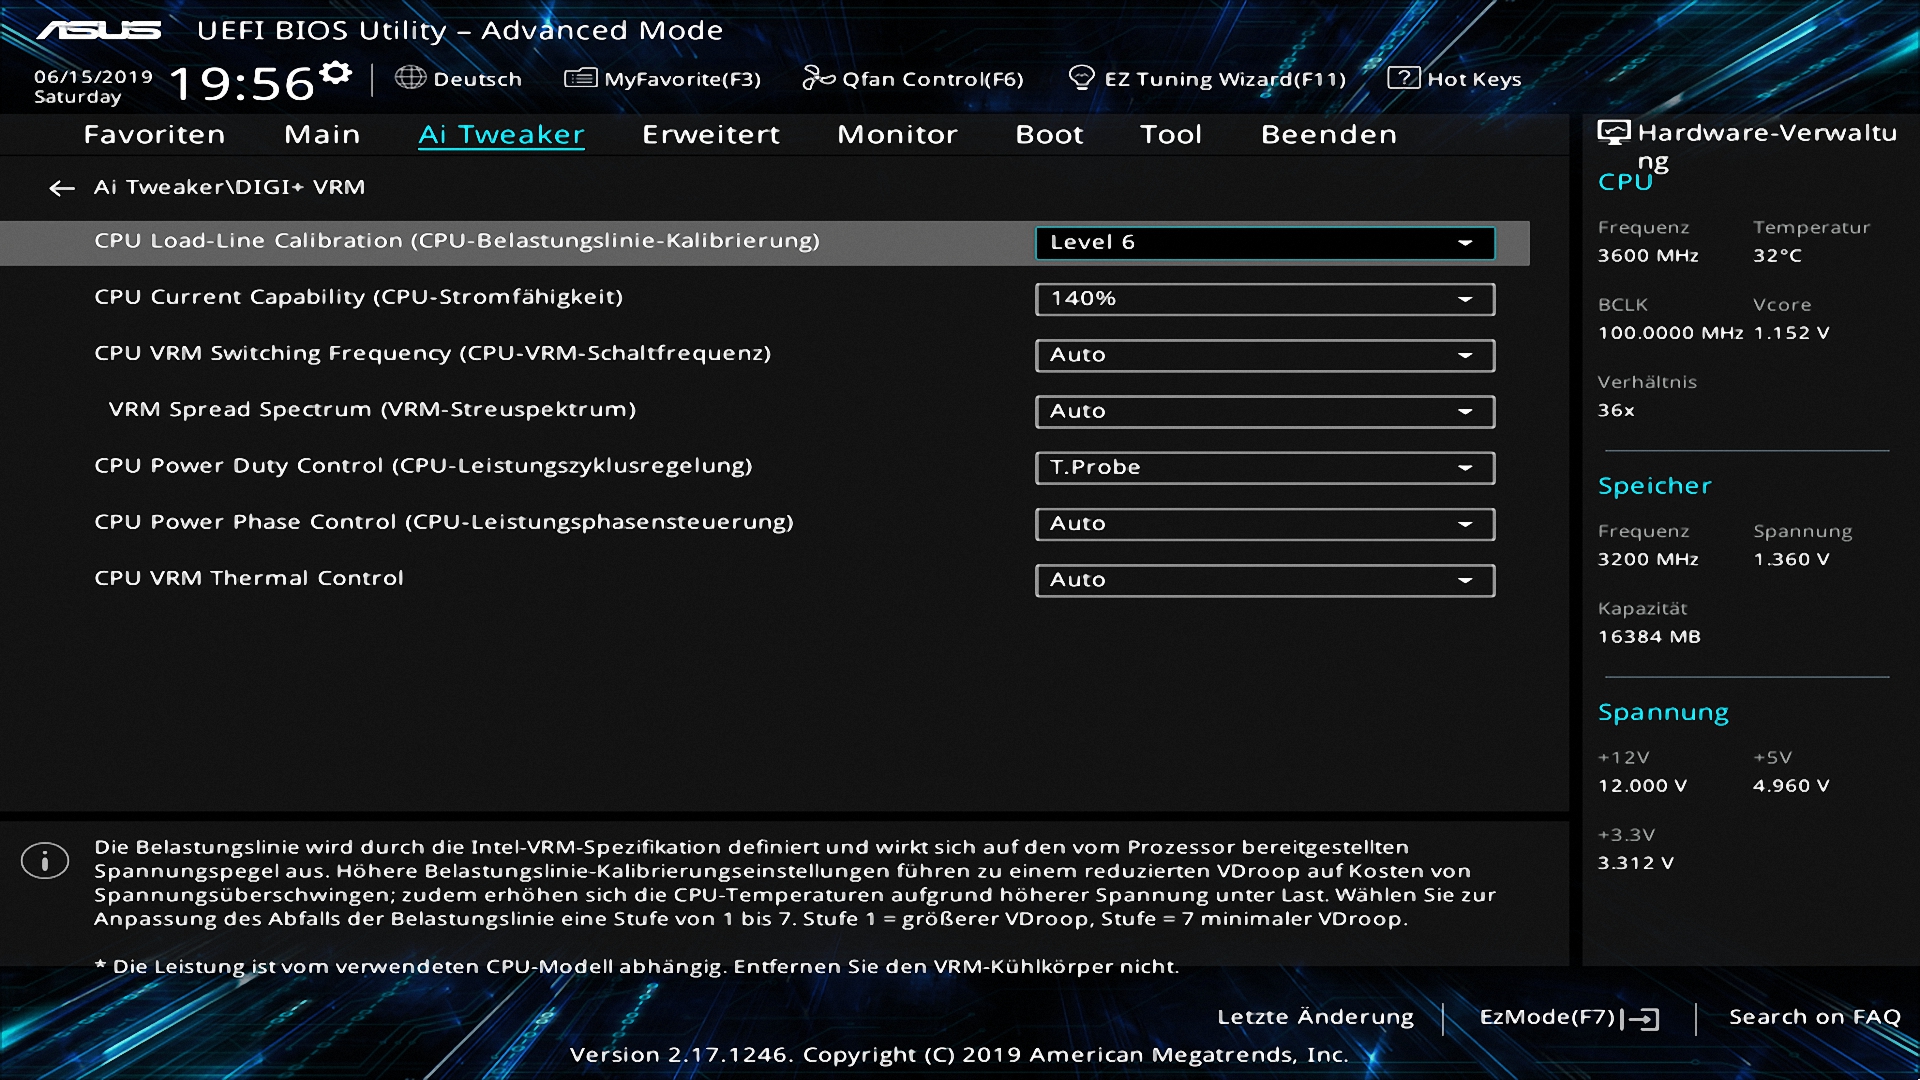Screen dimensions: 1920x1080
Task: Open MyFavorite list icon
Action: [x=580, y=78]
